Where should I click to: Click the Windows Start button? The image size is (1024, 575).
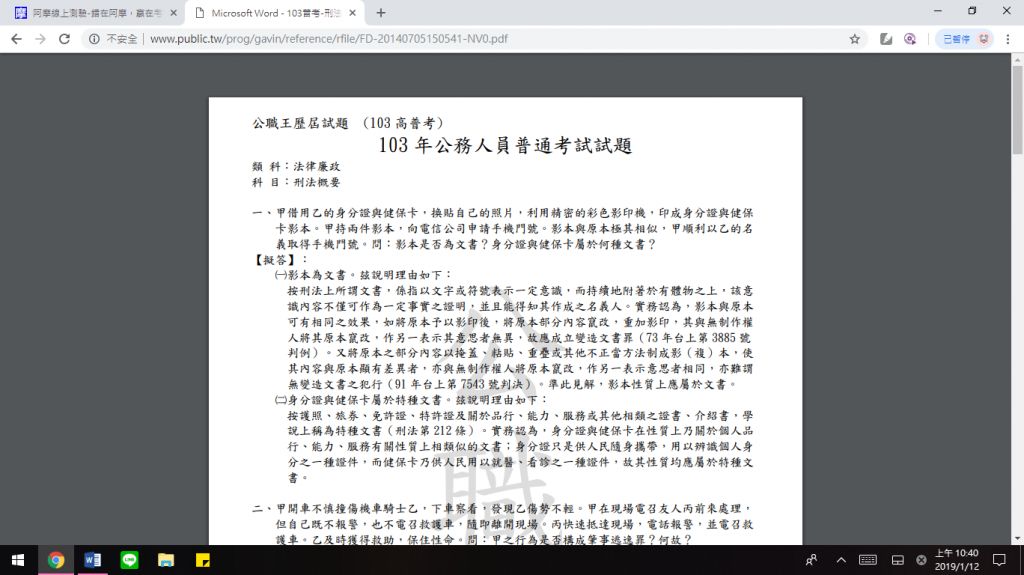pos(18,560)
